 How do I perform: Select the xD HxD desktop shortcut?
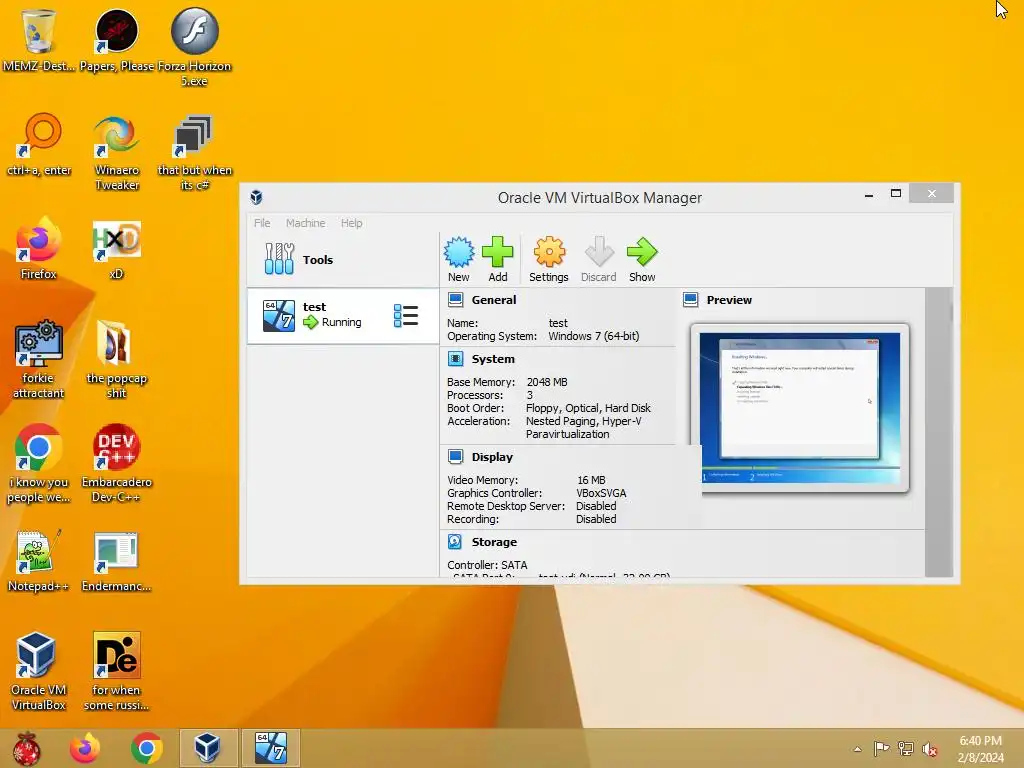point(116,249)
